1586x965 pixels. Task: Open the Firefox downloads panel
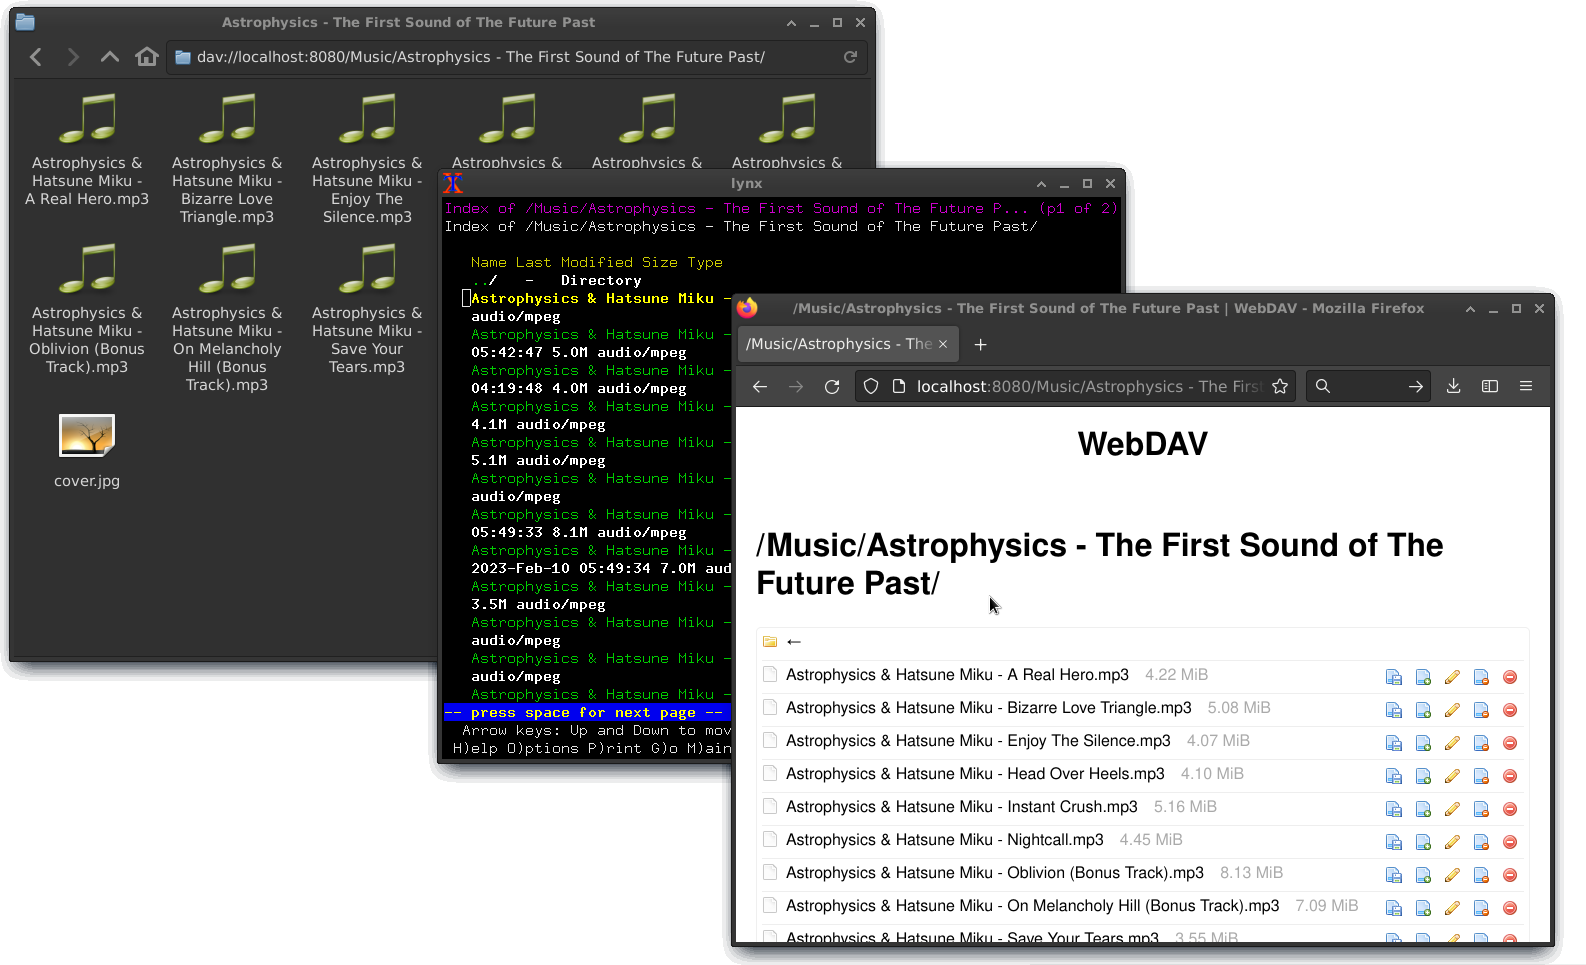[1454, 387]
